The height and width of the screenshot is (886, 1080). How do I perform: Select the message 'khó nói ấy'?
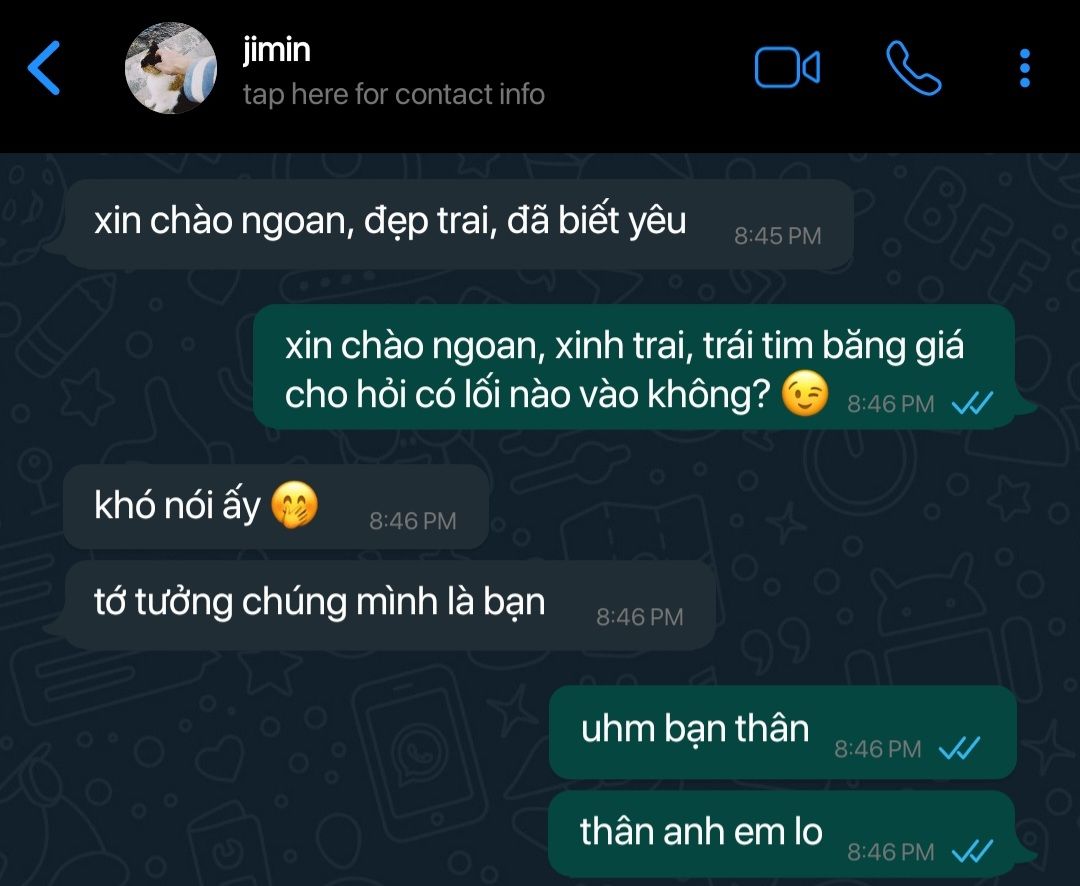pos(276,507)
